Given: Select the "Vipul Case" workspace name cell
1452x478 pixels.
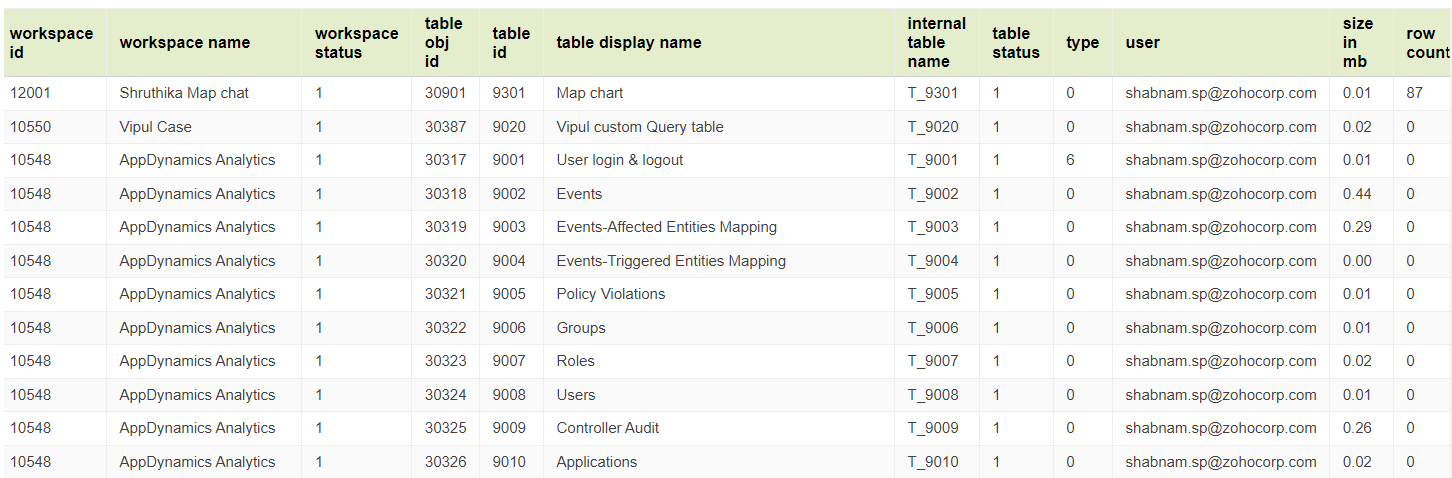Looking at the screenshot, I should tap(155, 127).
